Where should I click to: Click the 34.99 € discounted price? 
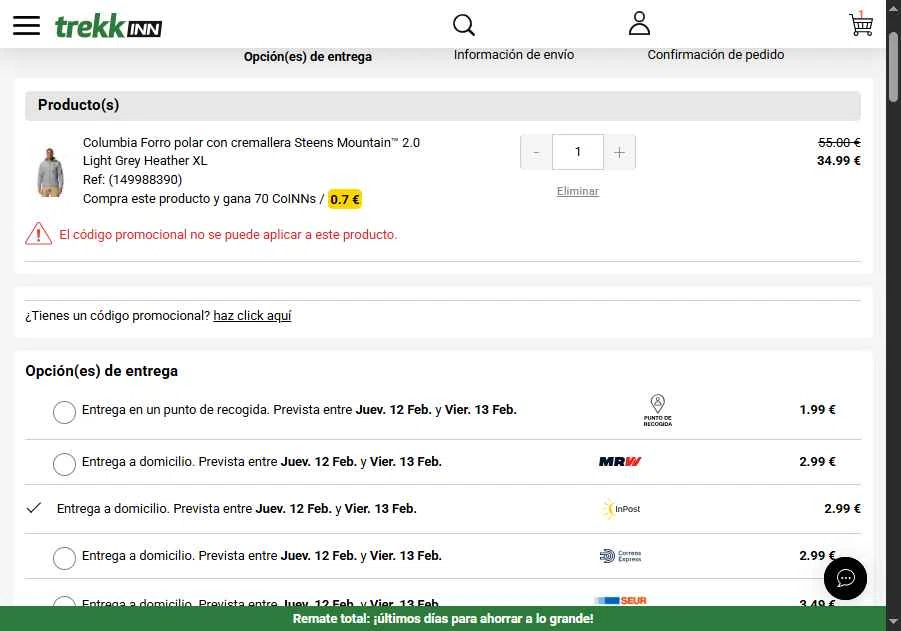838,161
